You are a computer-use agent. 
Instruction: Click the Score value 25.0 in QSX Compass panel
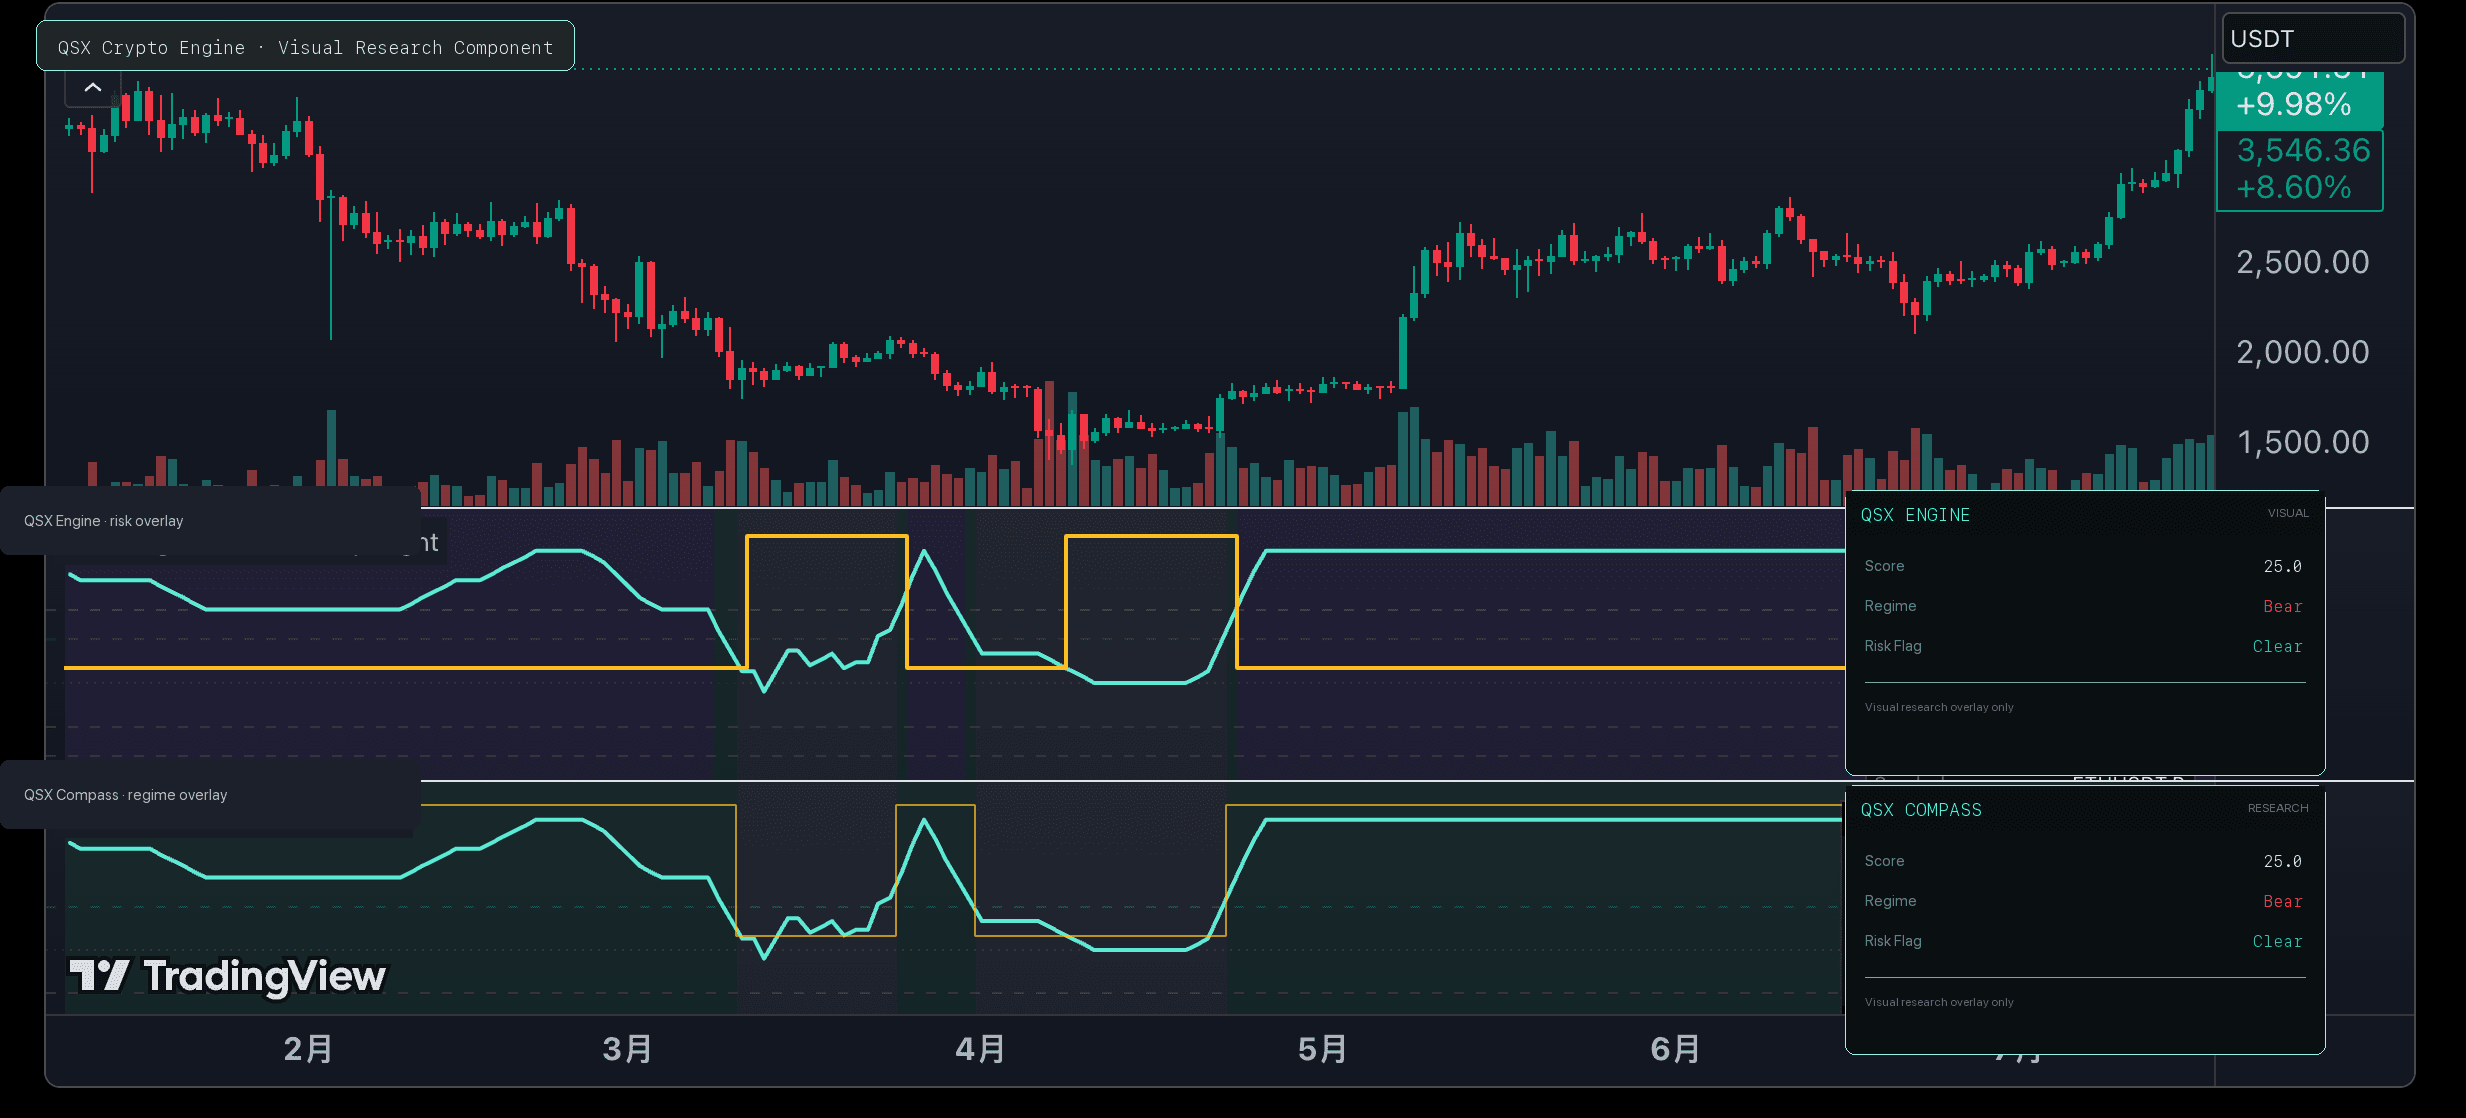pos(2282,862)
